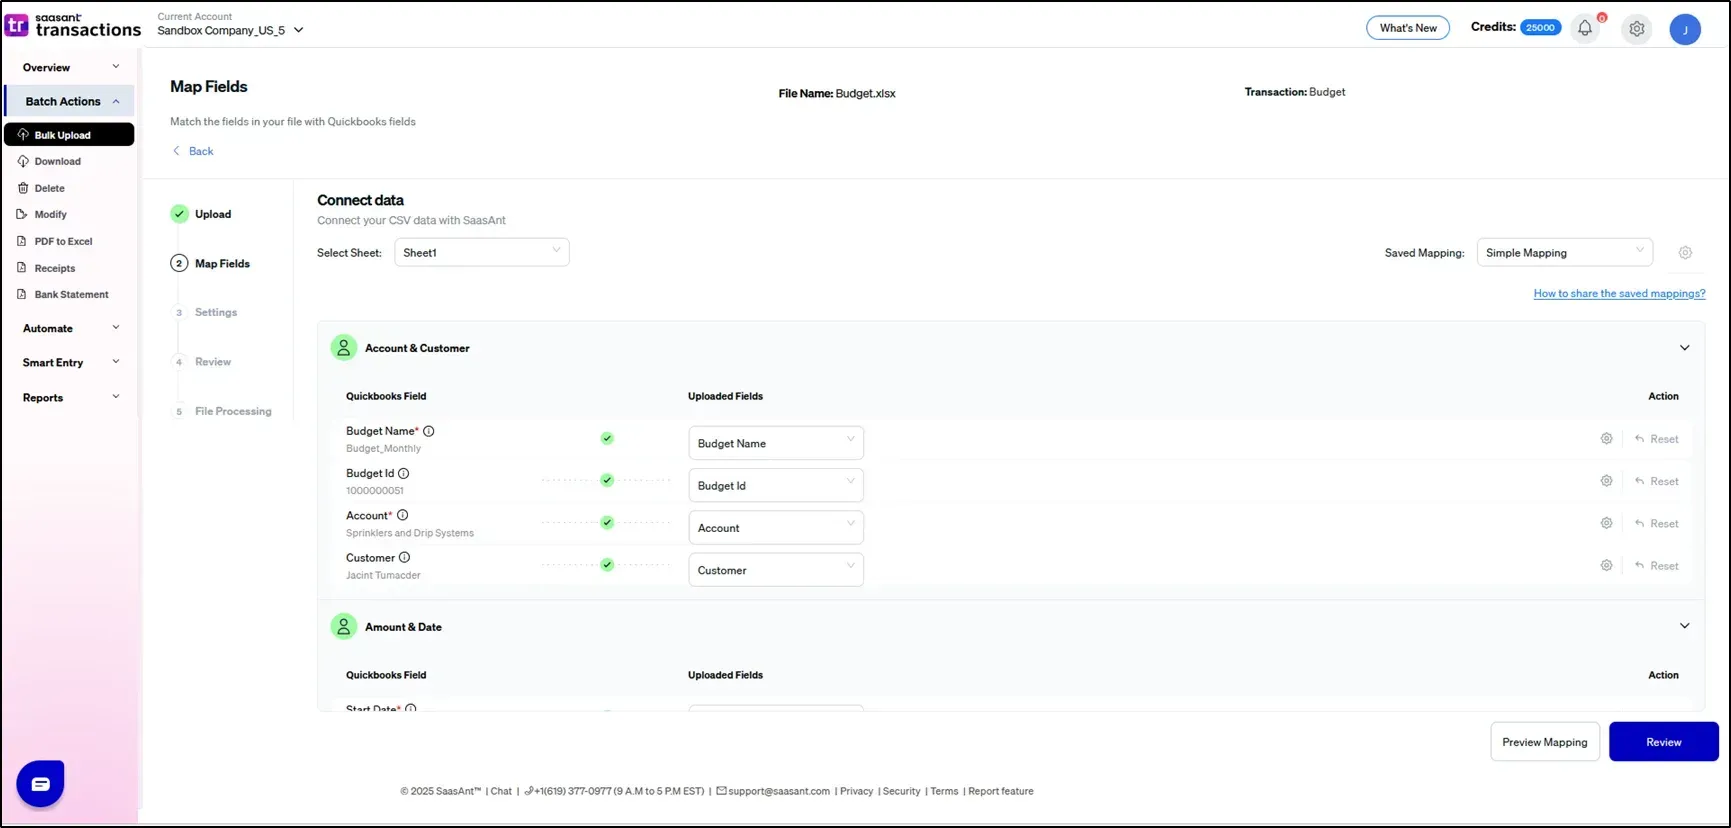The height and width of the screenshot is (828, 1731).
Task: Open the Budget Id uploaded field dropdown
Action: click(x=776, y=485)
